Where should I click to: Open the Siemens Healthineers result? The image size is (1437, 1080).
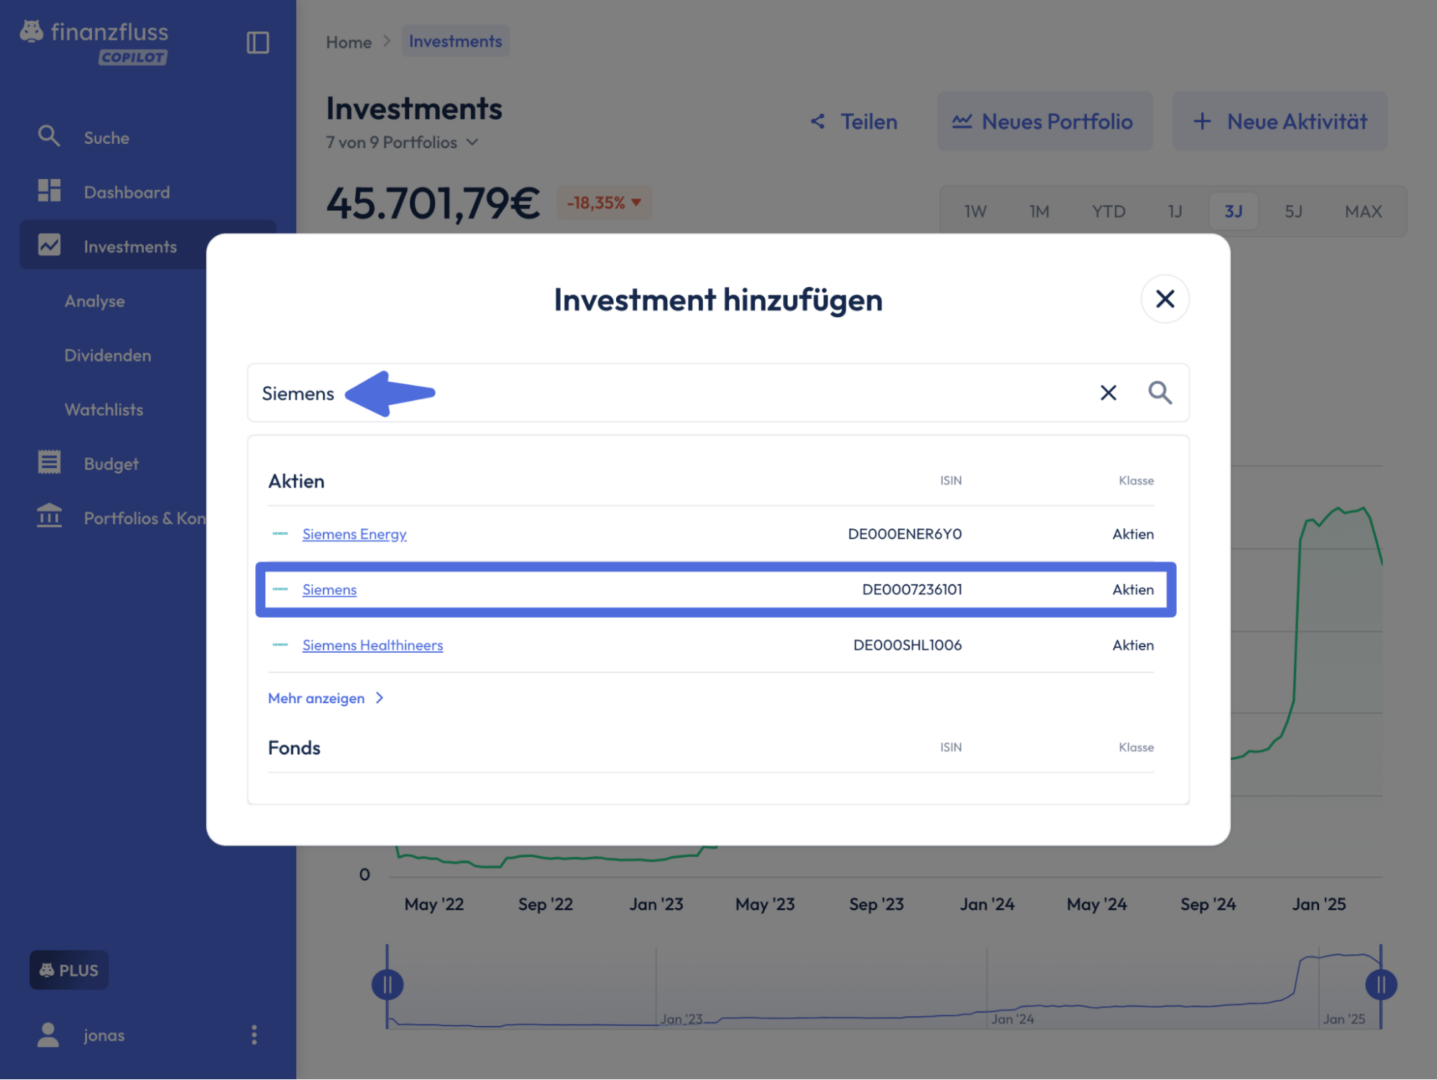click(x=372, y=645)
